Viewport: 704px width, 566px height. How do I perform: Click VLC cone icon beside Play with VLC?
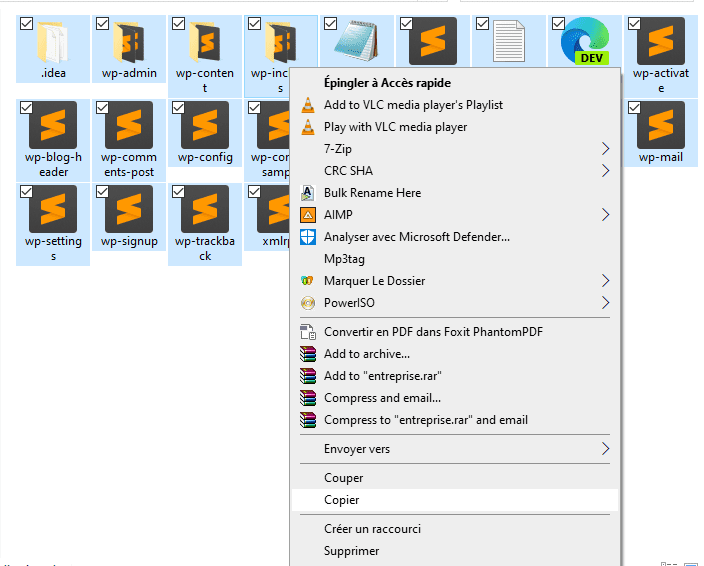tap(308, 127)
